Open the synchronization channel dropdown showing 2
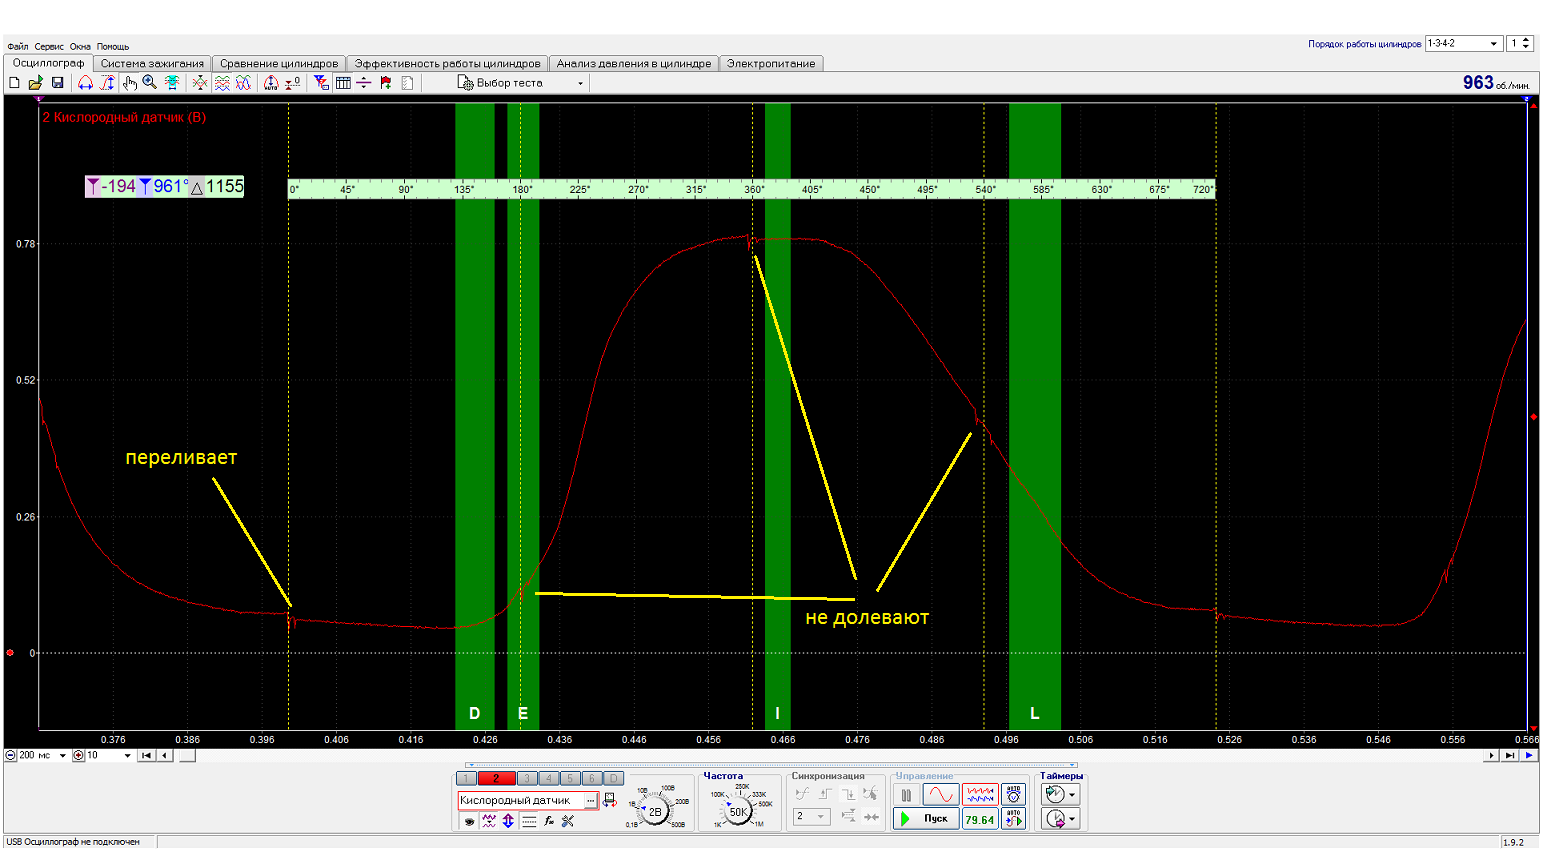The width and height of the screenshot is (1551, 852). (x=812, y=817)
